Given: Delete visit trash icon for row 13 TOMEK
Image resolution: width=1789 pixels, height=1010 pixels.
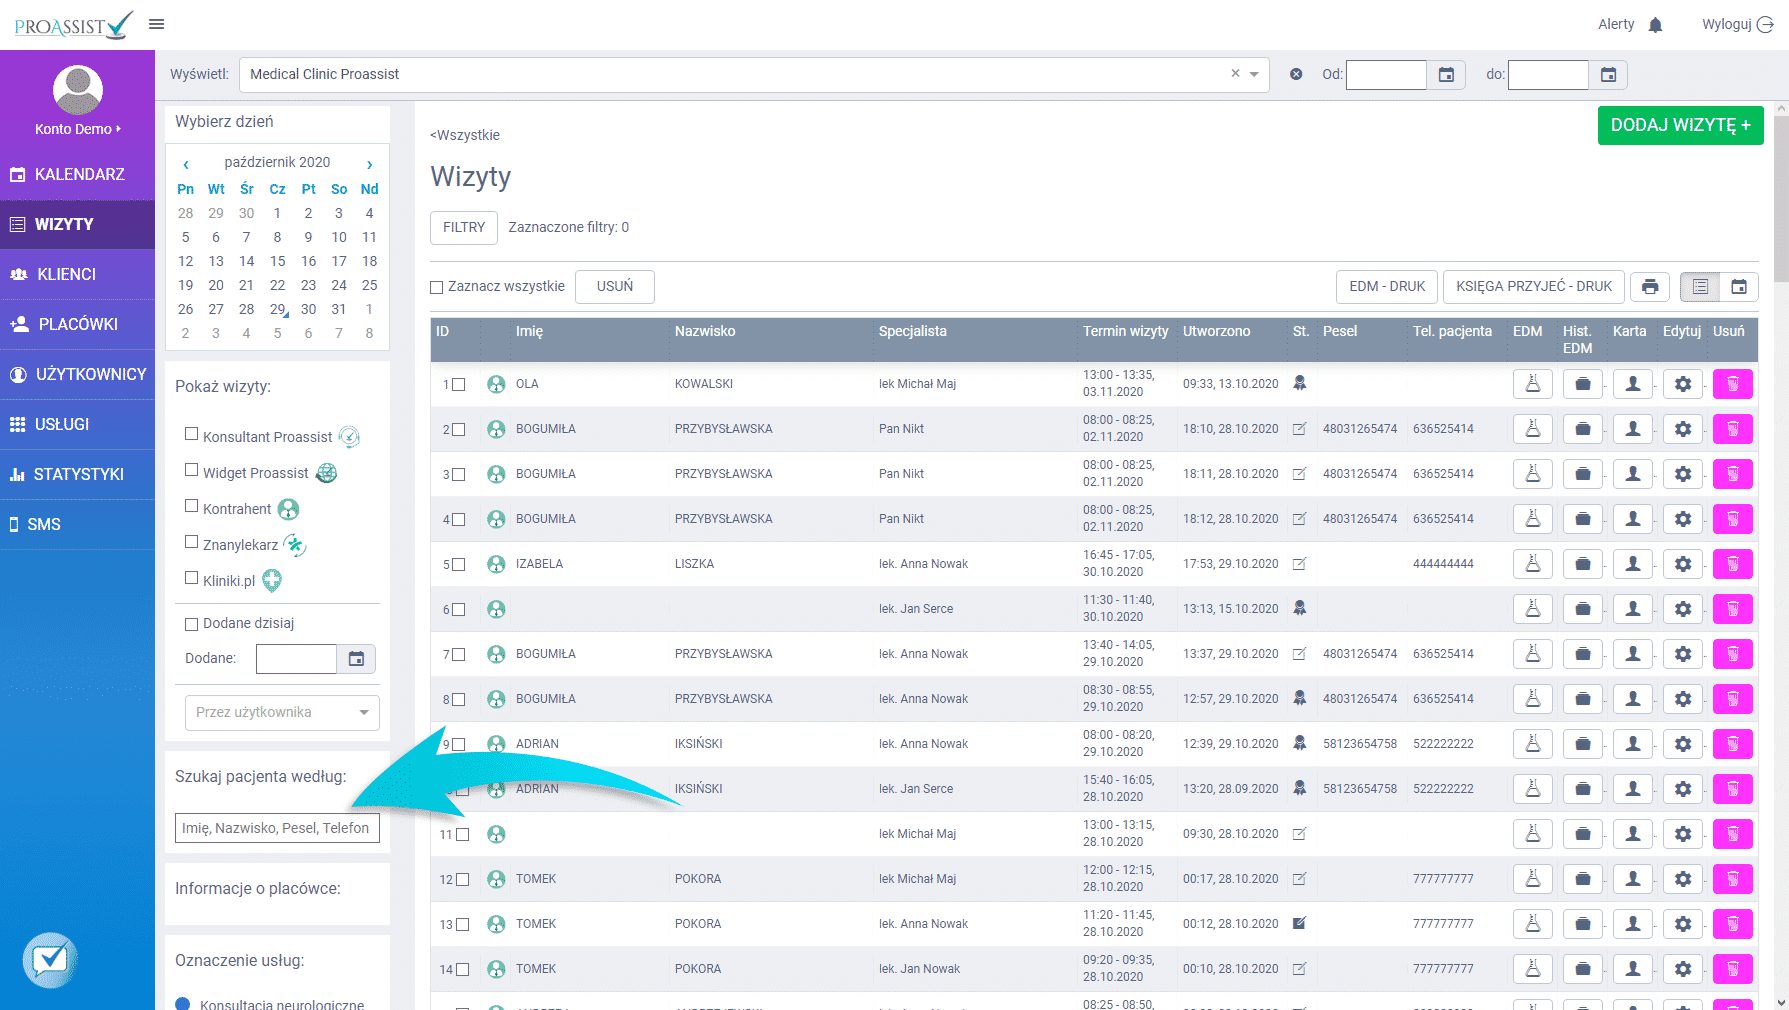Looking at the screenshot, I should coord(1733,924).
